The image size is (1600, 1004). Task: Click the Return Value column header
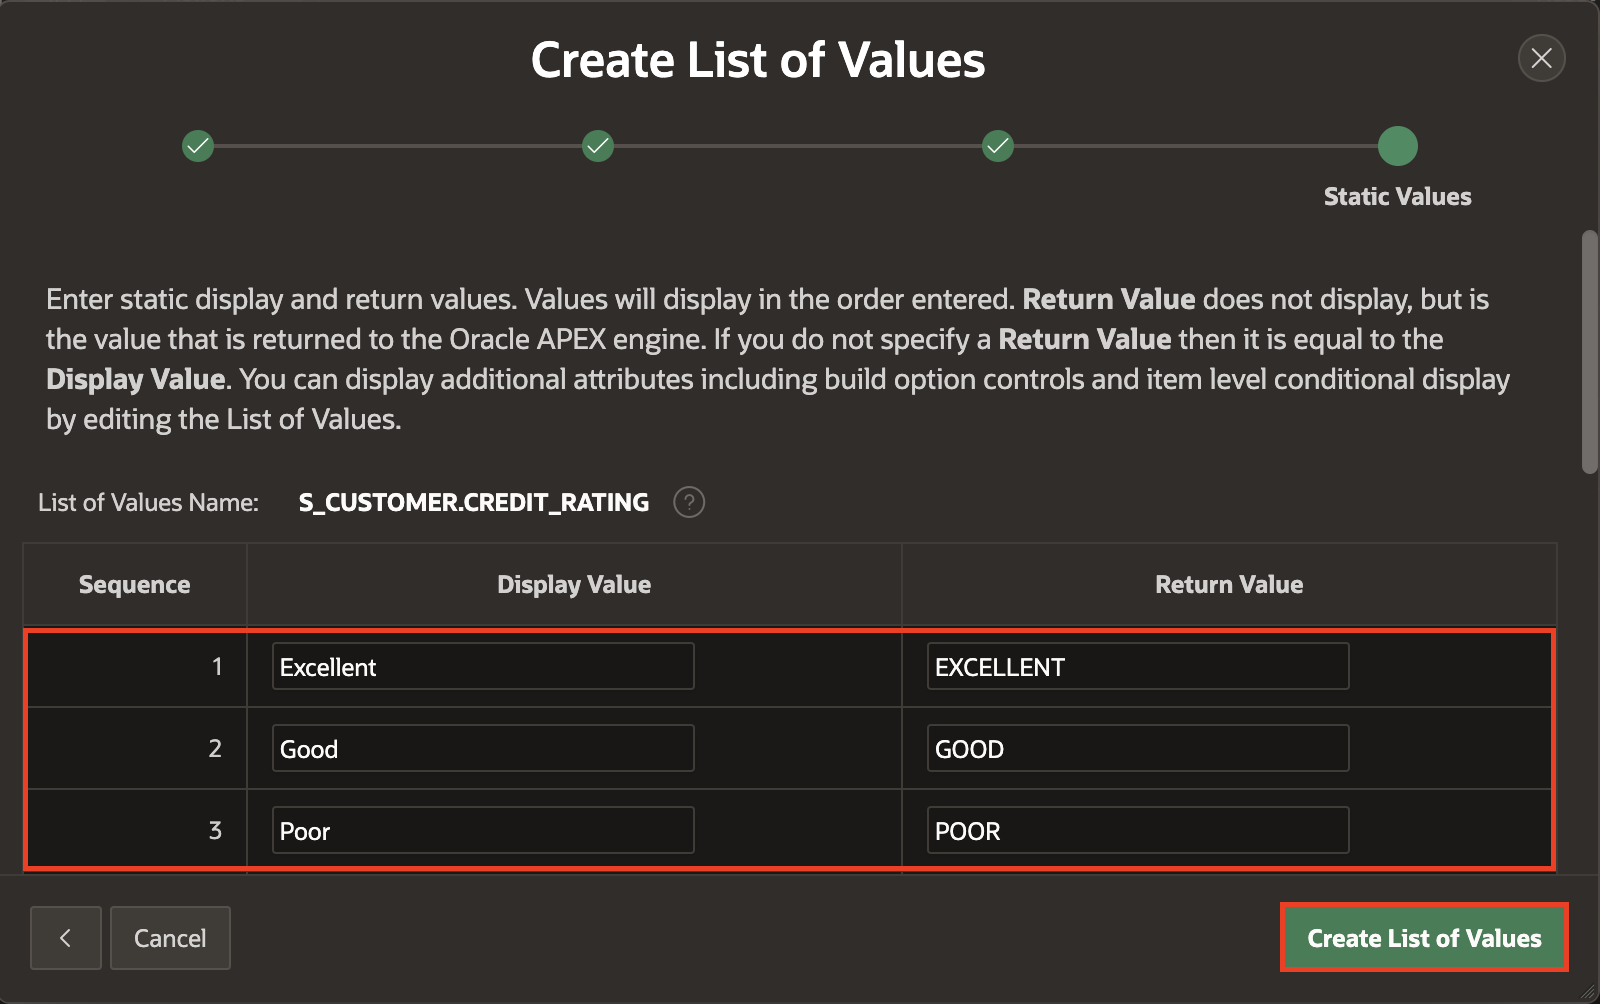[x=1229, y=585]
